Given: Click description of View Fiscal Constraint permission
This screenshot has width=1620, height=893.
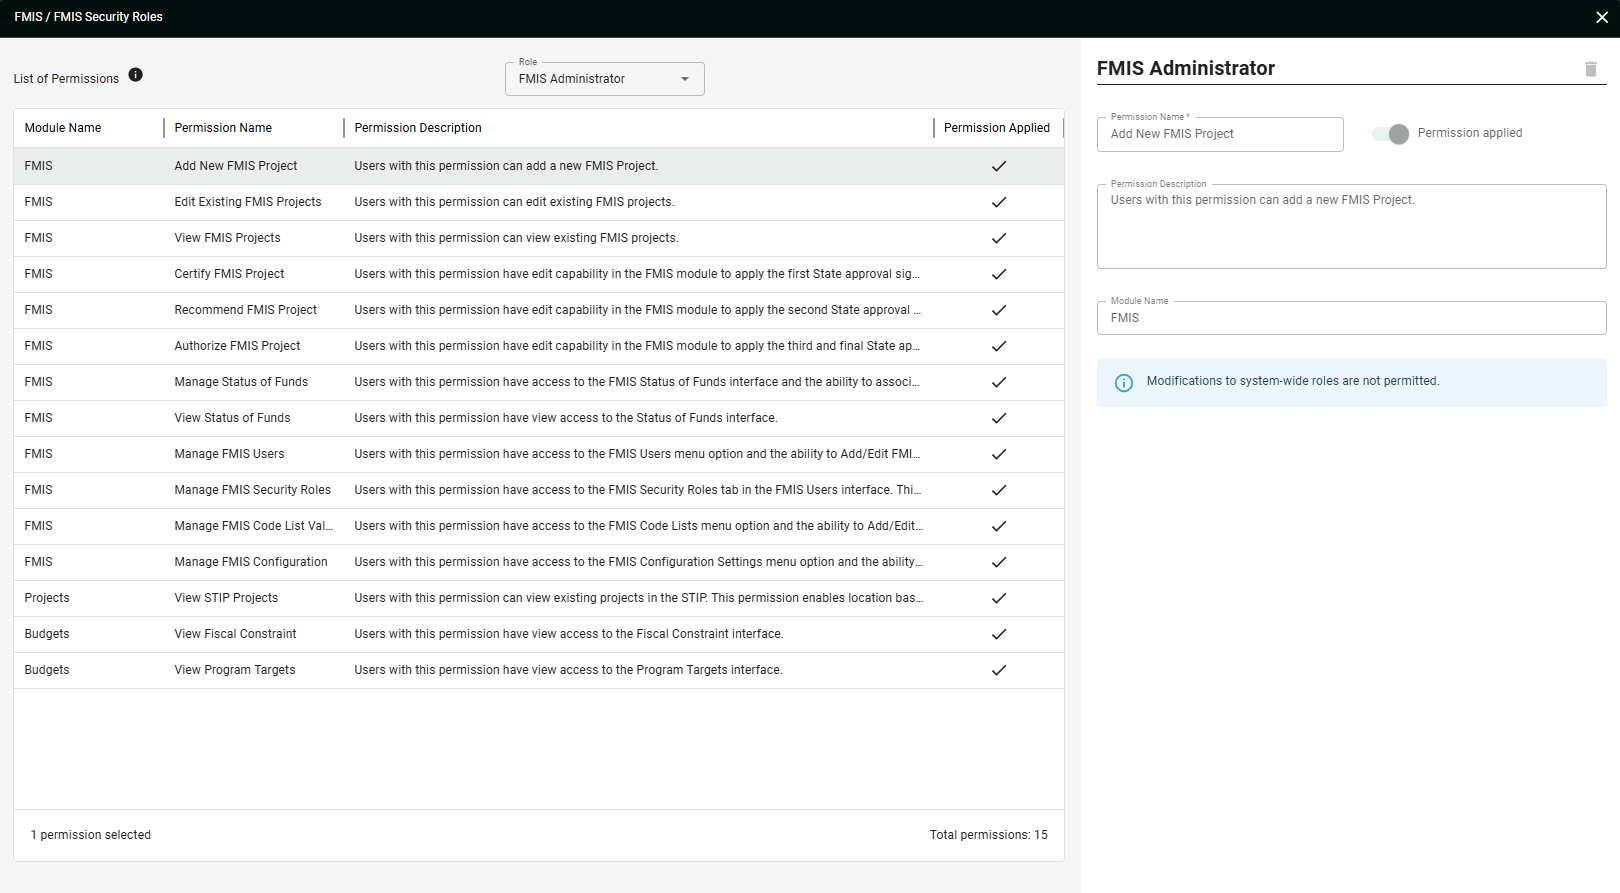Looking at the screenshot, I should [569, 634].
